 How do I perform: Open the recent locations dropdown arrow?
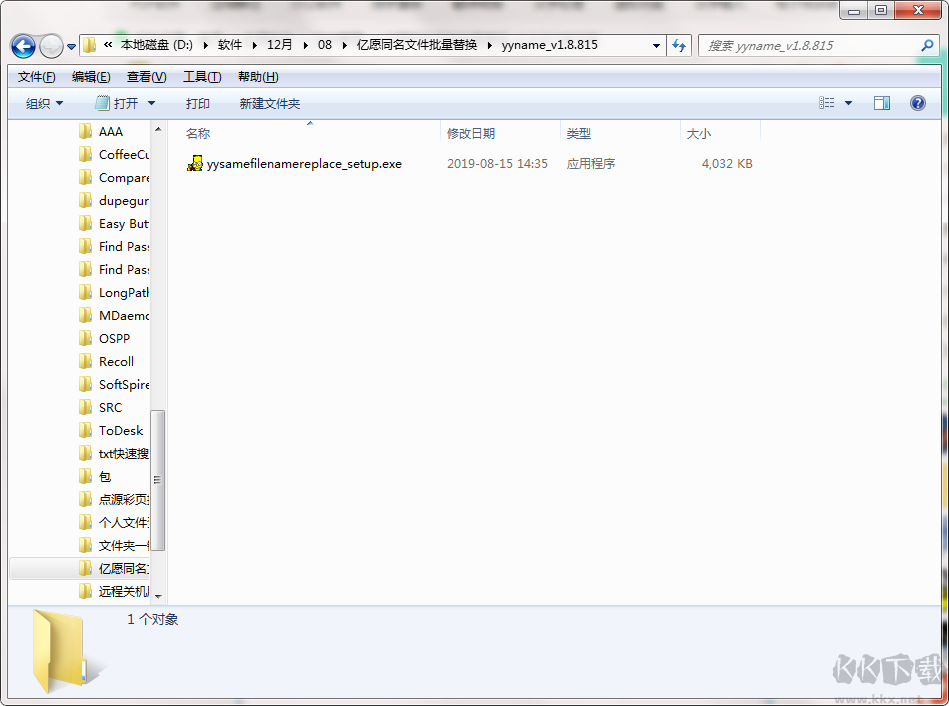(x=71, y=47)
